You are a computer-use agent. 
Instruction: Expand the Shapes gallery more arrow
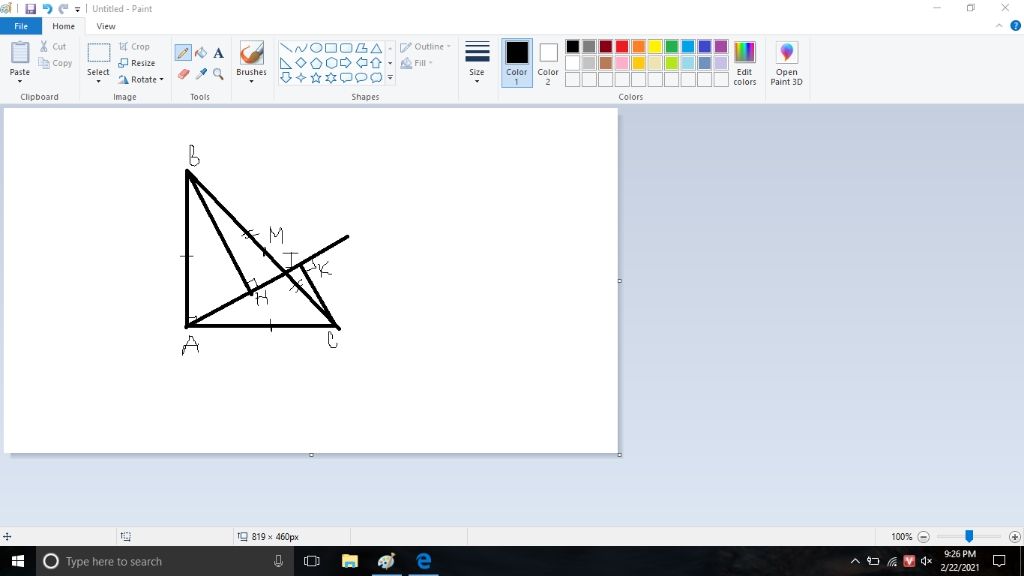pos(390,78)
